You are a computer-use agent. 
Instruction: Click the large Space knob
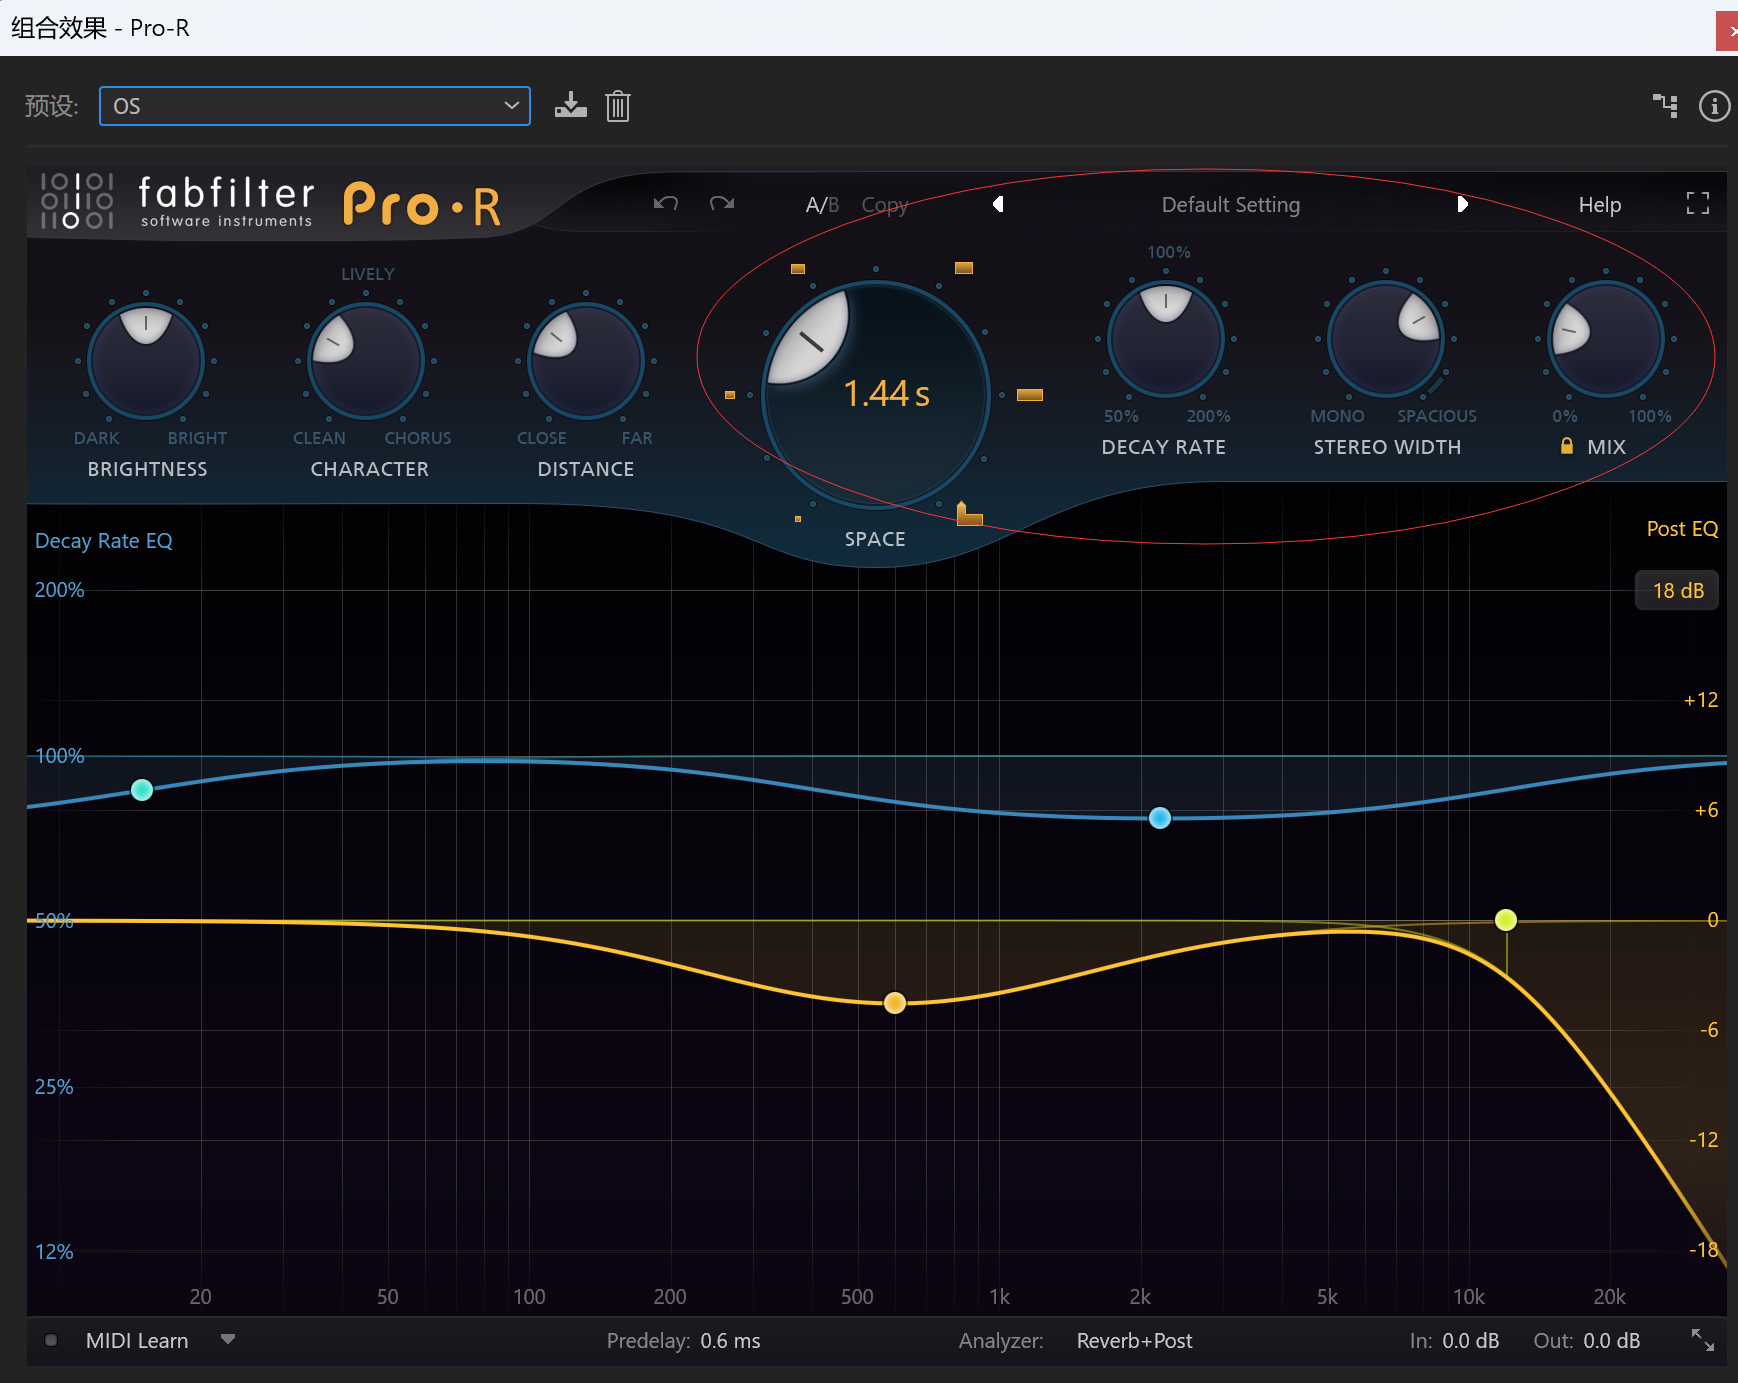tap(876, 395)
